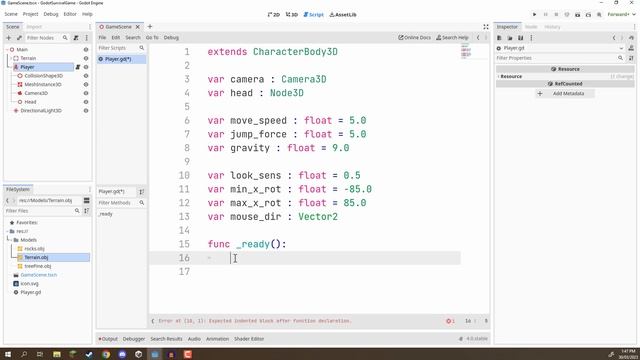This screenshot has height=360, width=640.
Task: Hide the MeshInstance3D node
Action: (x=86, y=84)
